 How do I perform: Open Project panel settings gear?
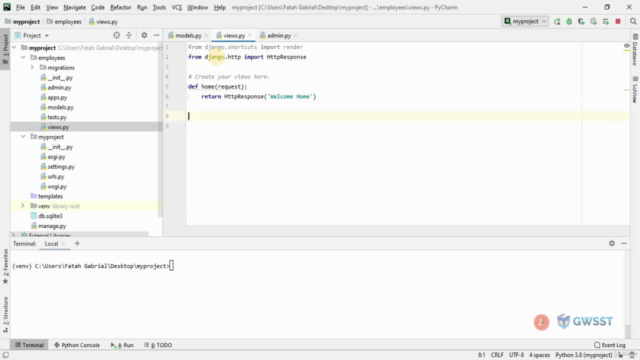[x=144, y=36]
